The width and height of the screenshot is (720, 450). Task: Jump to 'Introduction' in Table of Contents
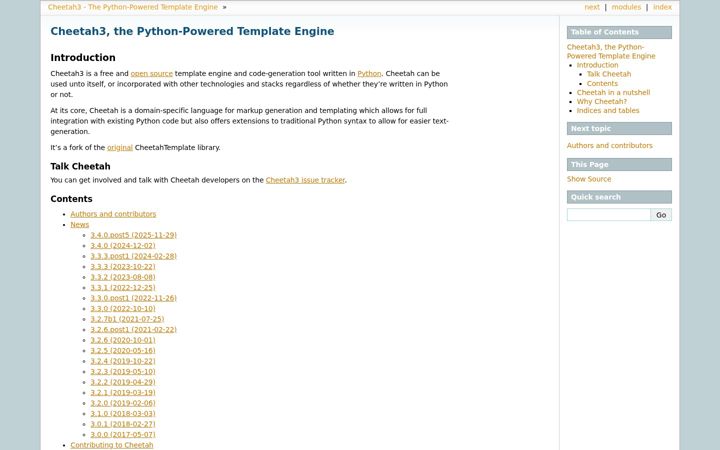coord(597,65)
